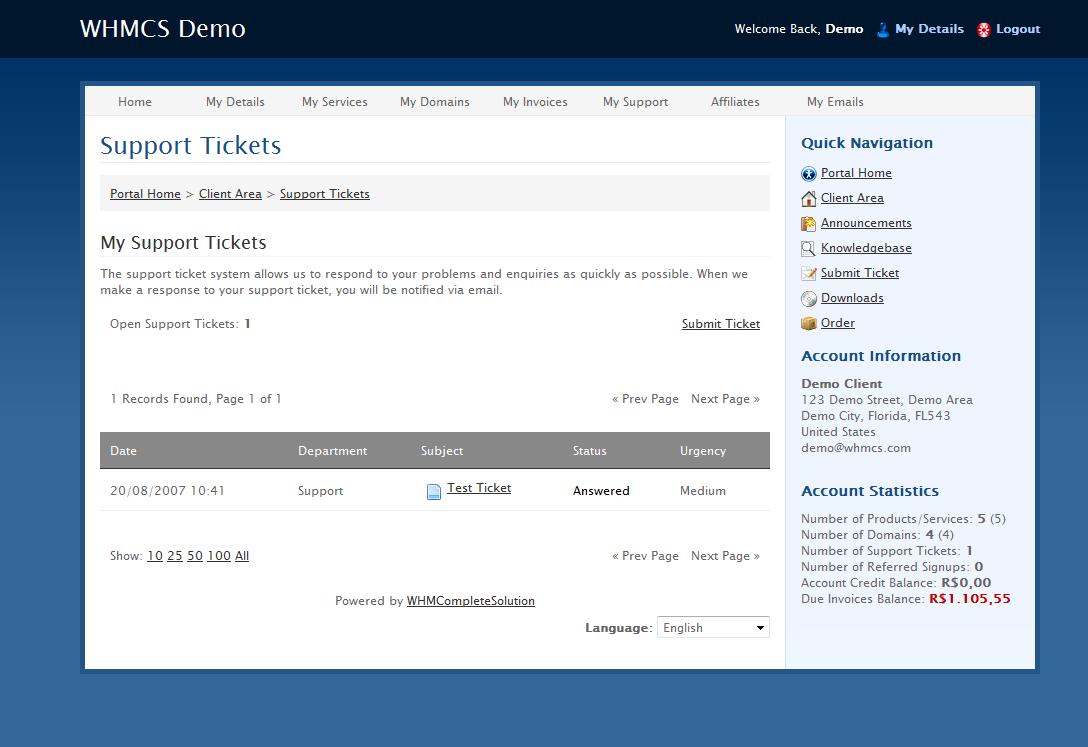
Task: Click the Knowledgebase magnifier icon
Action: pyautogui.click(x=809, y=249)
